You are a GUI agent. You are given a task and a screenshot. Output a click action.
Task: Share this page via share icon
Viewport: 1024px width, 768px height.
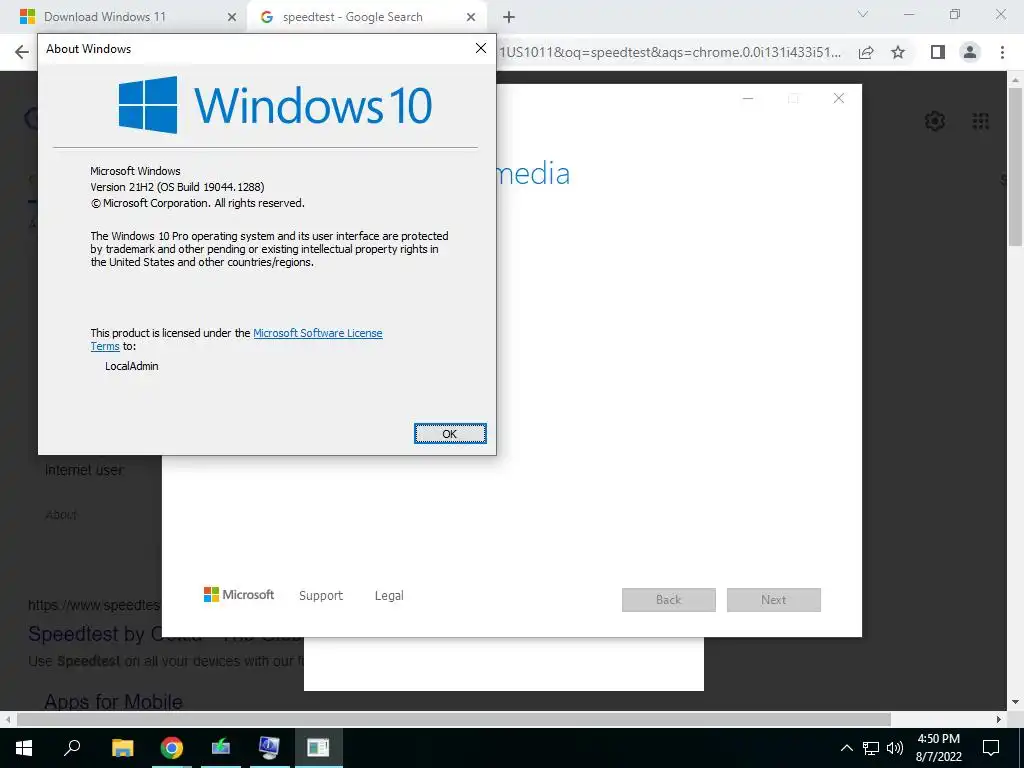866,52
